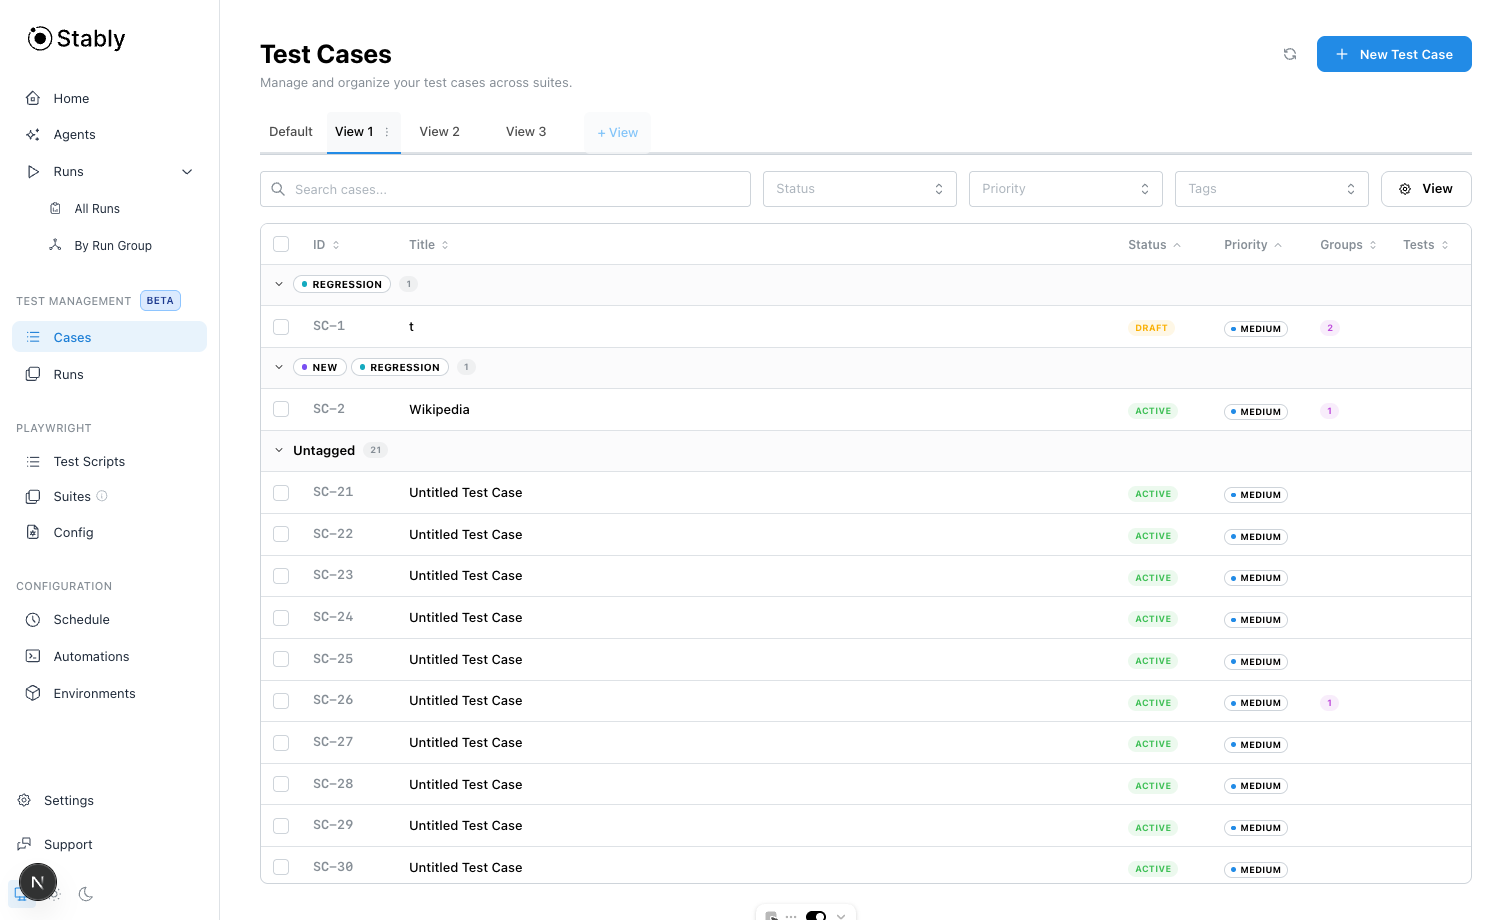Click the Stably logo icon
The image size is (1512, 920).
click(x=40, y=38)
